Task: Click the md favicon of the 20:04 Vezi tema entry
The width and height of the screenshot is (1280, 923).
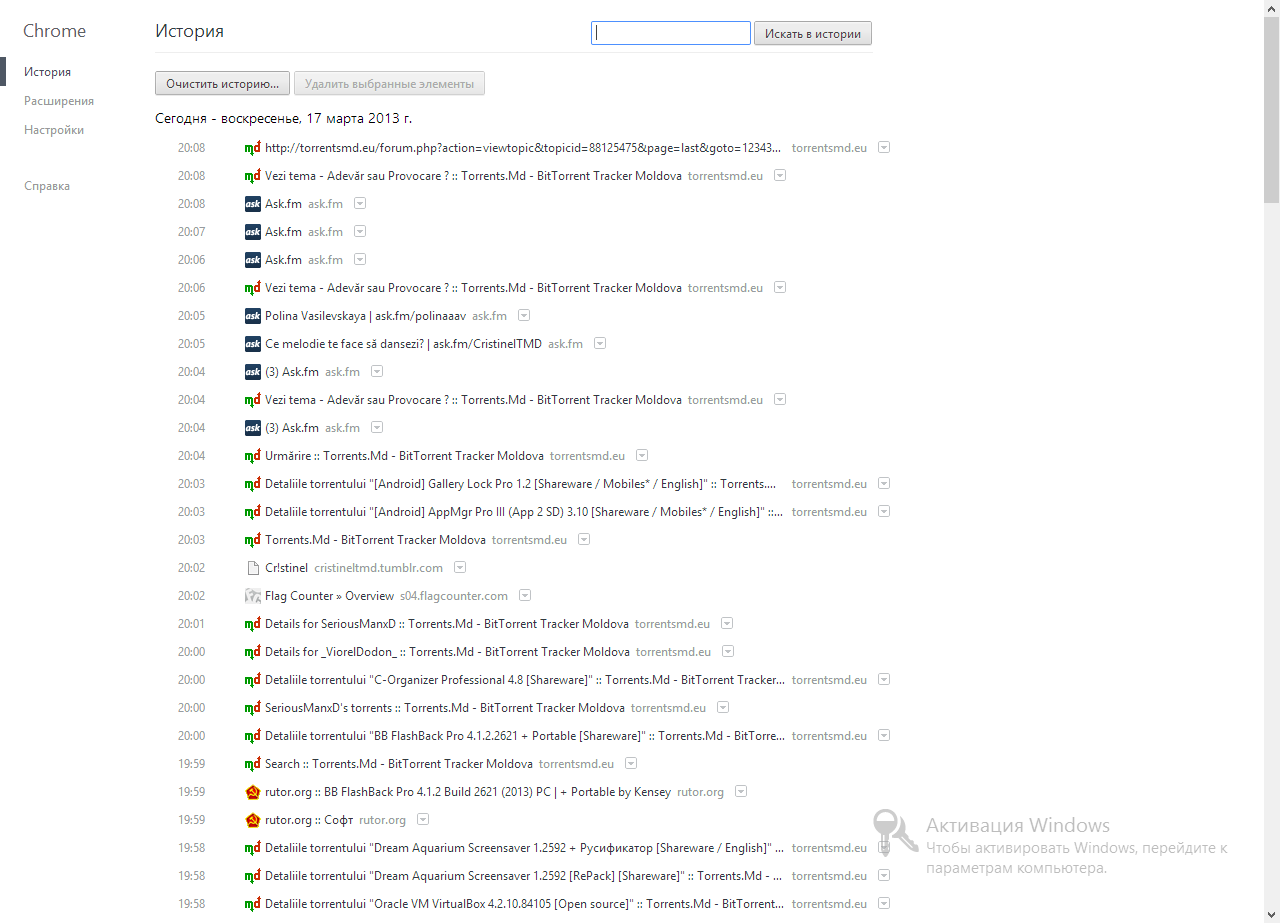Action: [x=253, y=400]
